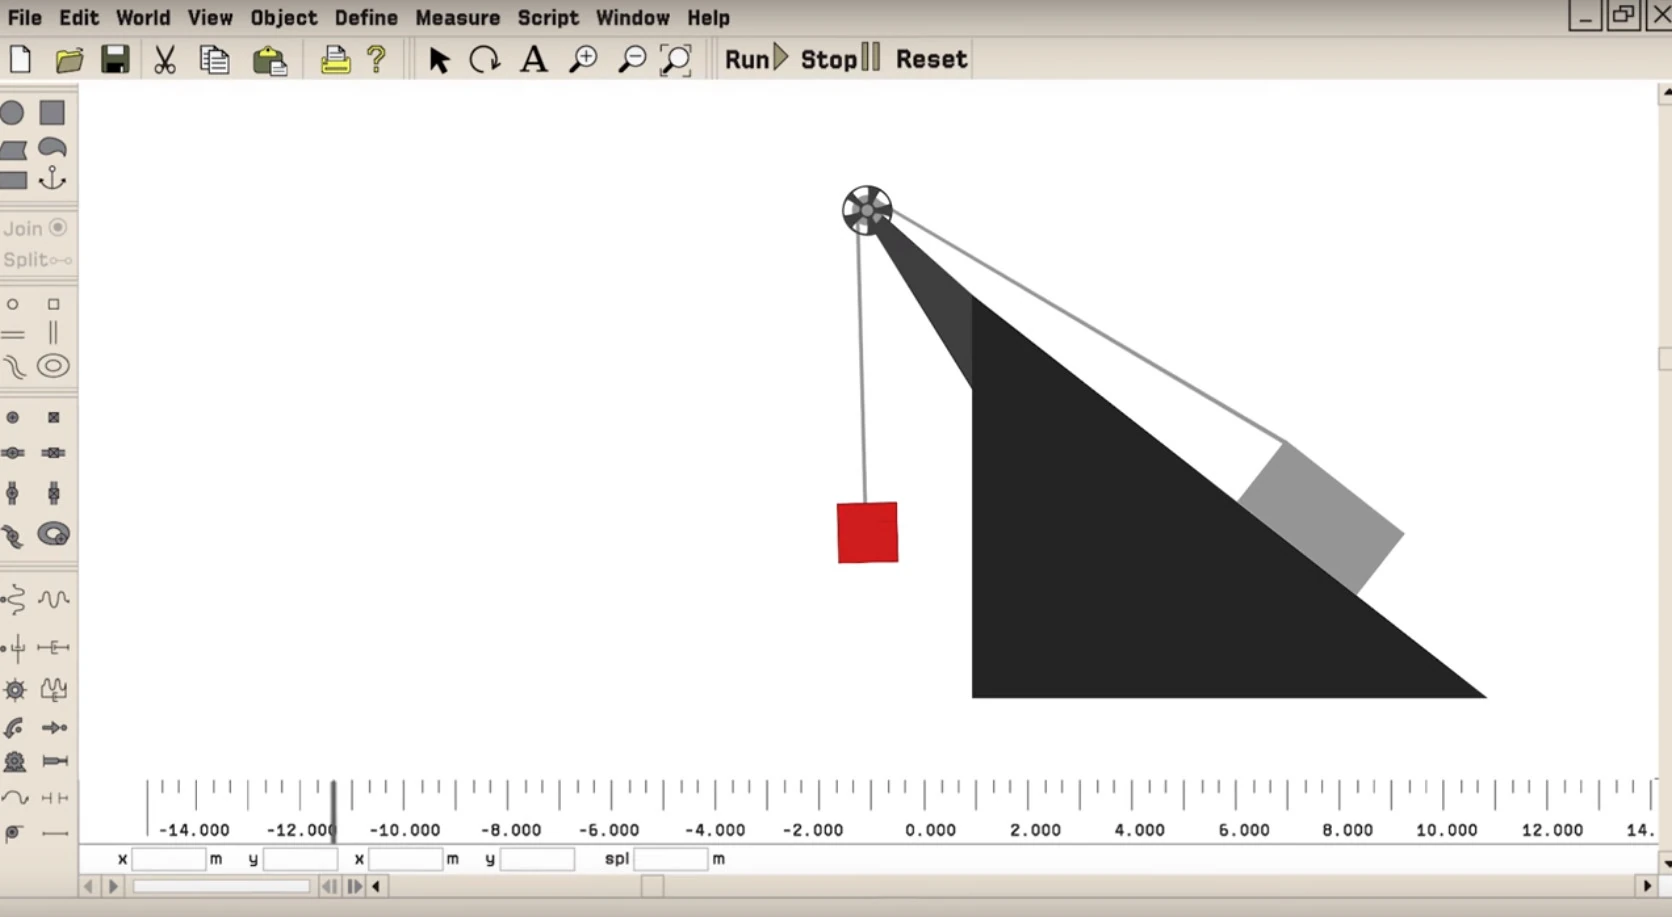1672x917 pixels.
Task: Click the x coordinate input field
Action: (x=170, y=859)
